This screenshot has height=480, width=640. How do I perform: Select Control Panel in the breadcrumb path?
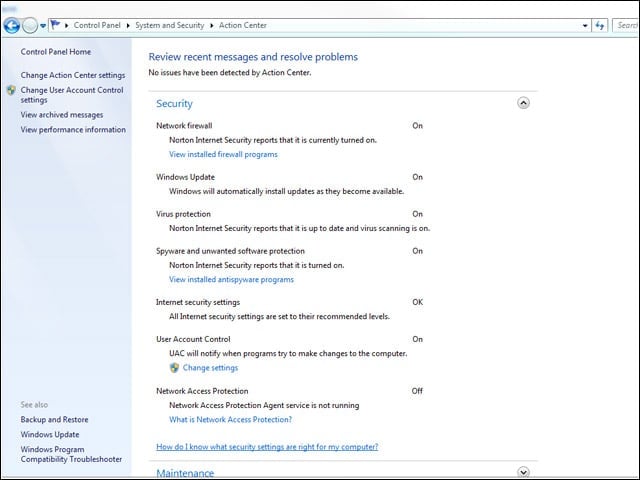click(97, 25)
